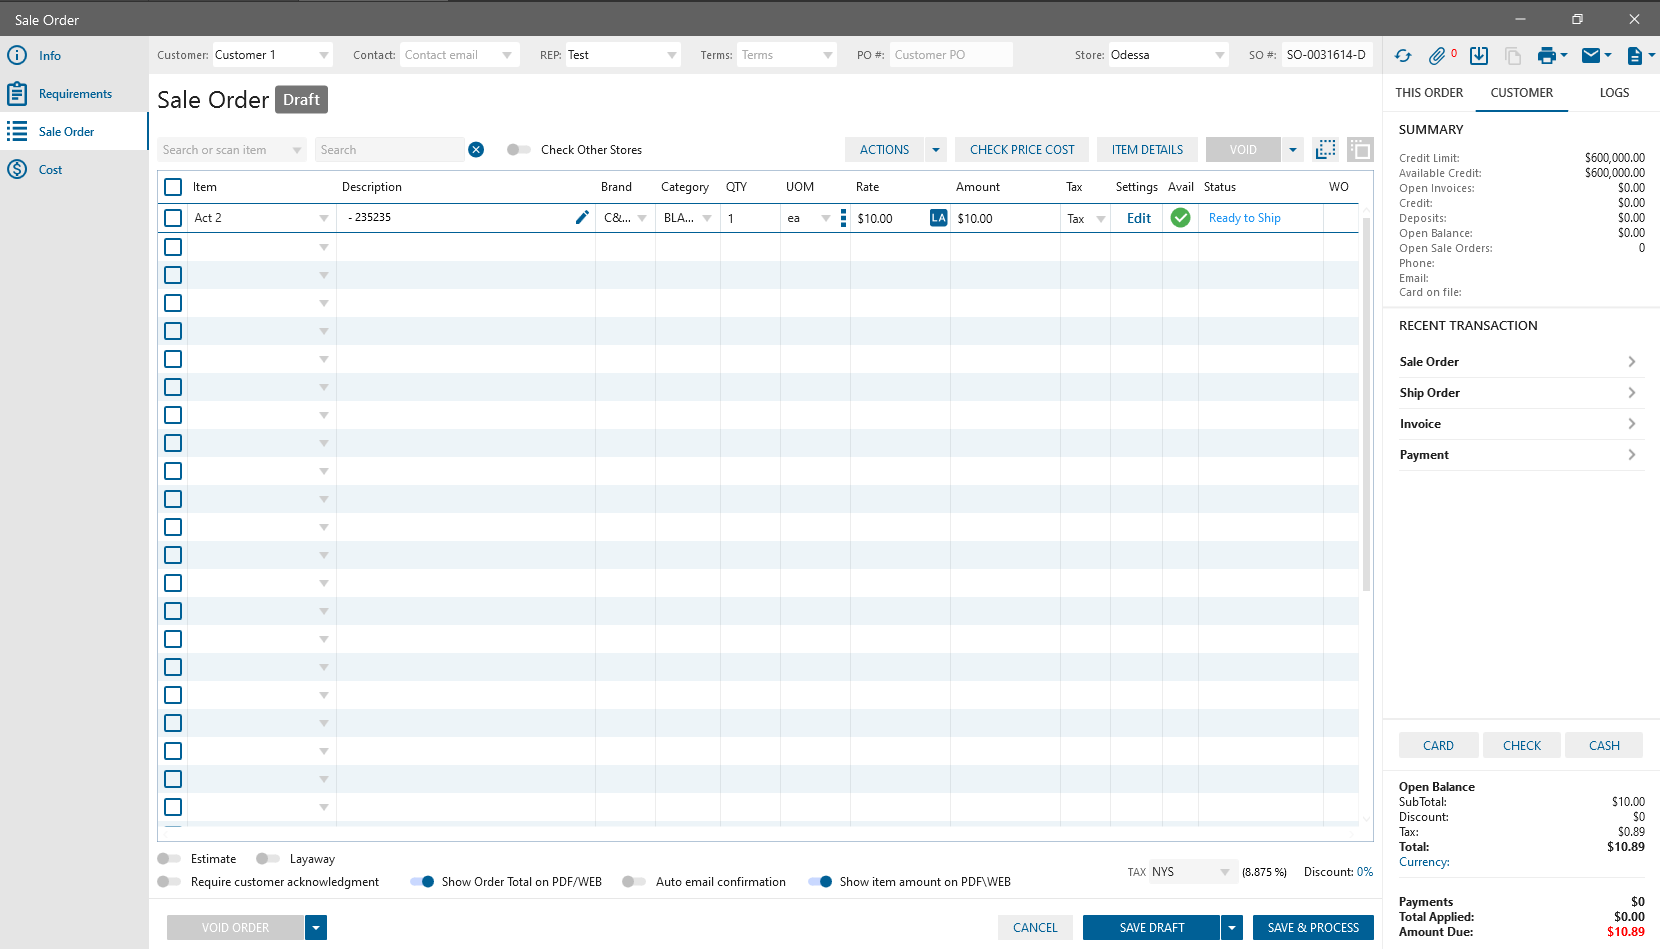Image resolution: width=1660 pixels, height=949 pixels.
Task: Enable the Estimate toggle
Action: coord(169,859)
